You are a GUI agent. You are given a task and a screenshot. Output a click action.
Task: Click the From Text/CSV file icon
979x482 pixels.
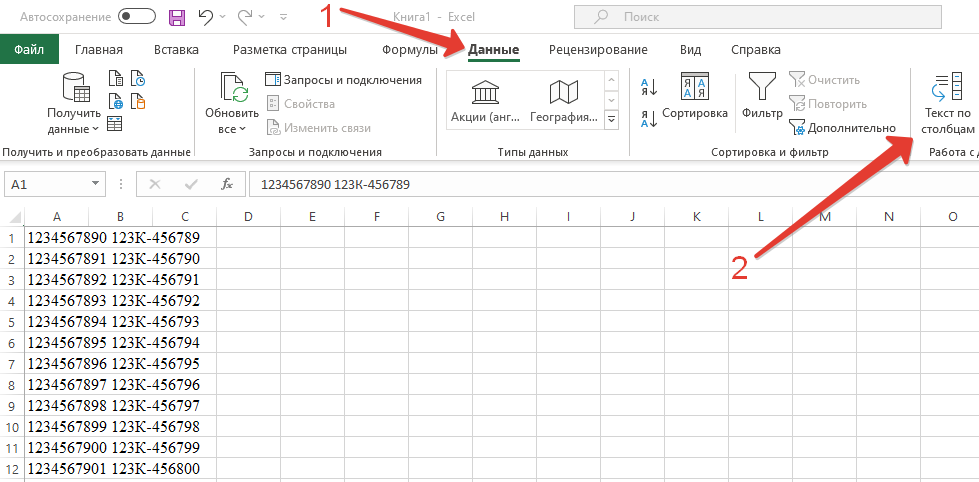(117, 79)
